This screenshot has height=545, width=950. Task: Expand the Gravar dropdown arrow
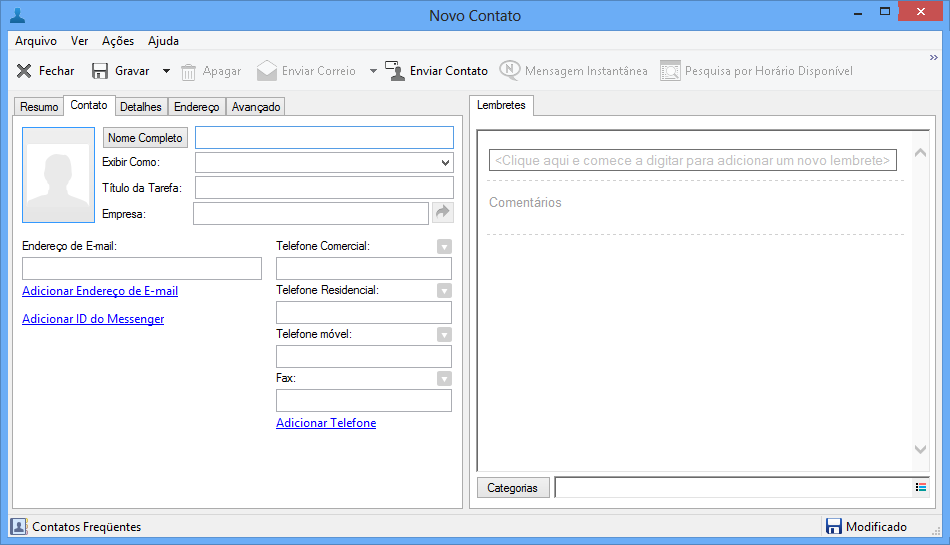click(x=166, y=71)
